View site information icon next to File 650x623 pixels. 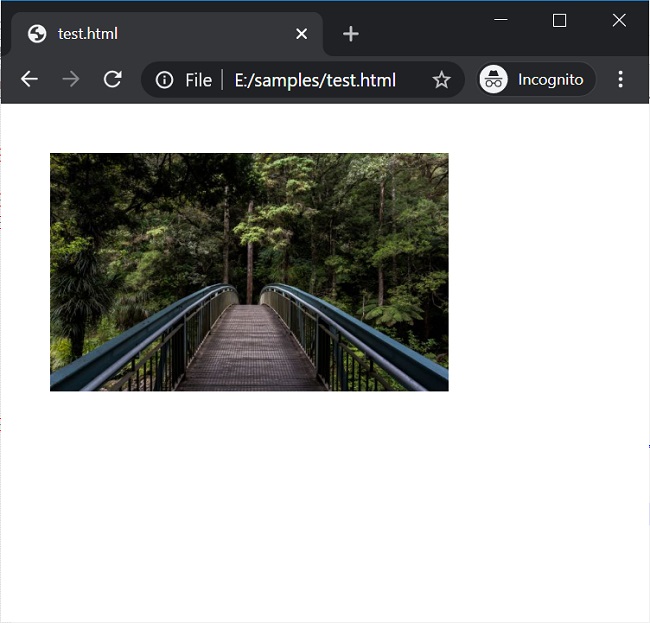(x=165, y=80)
